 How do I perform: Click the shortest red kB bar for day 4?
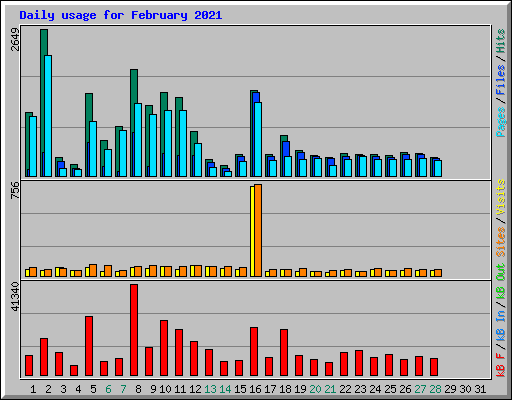click(x=74, y=371)
